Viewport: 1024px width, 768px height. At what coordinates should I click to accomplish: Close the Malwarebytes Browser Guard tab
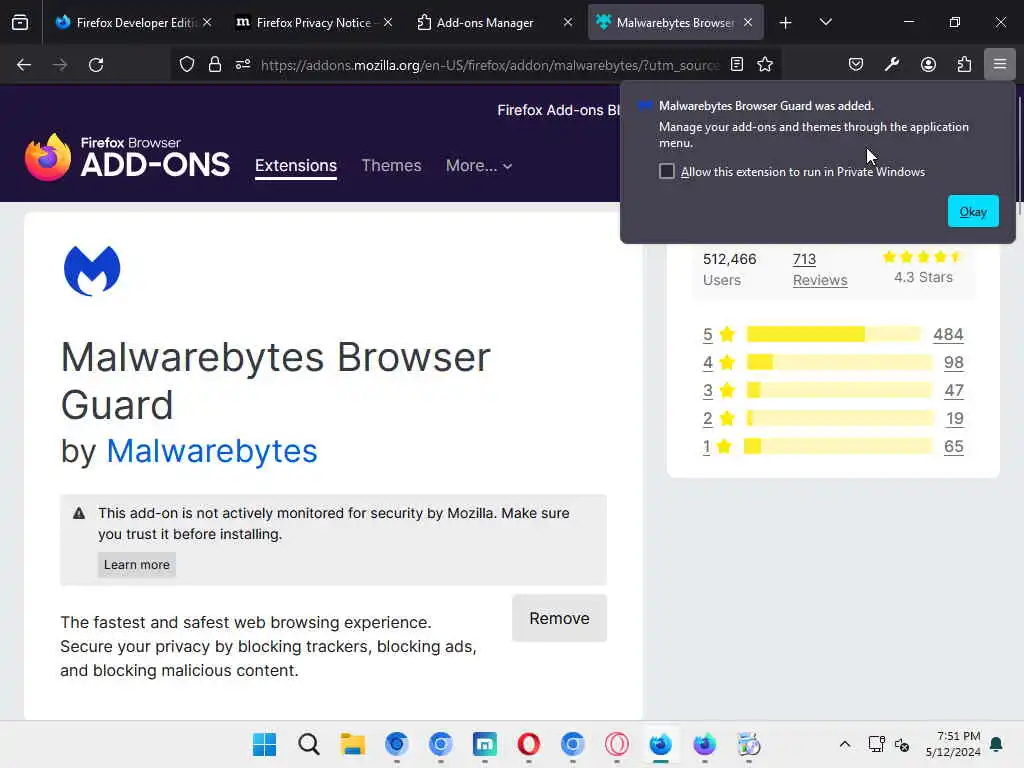coord(748,22)
